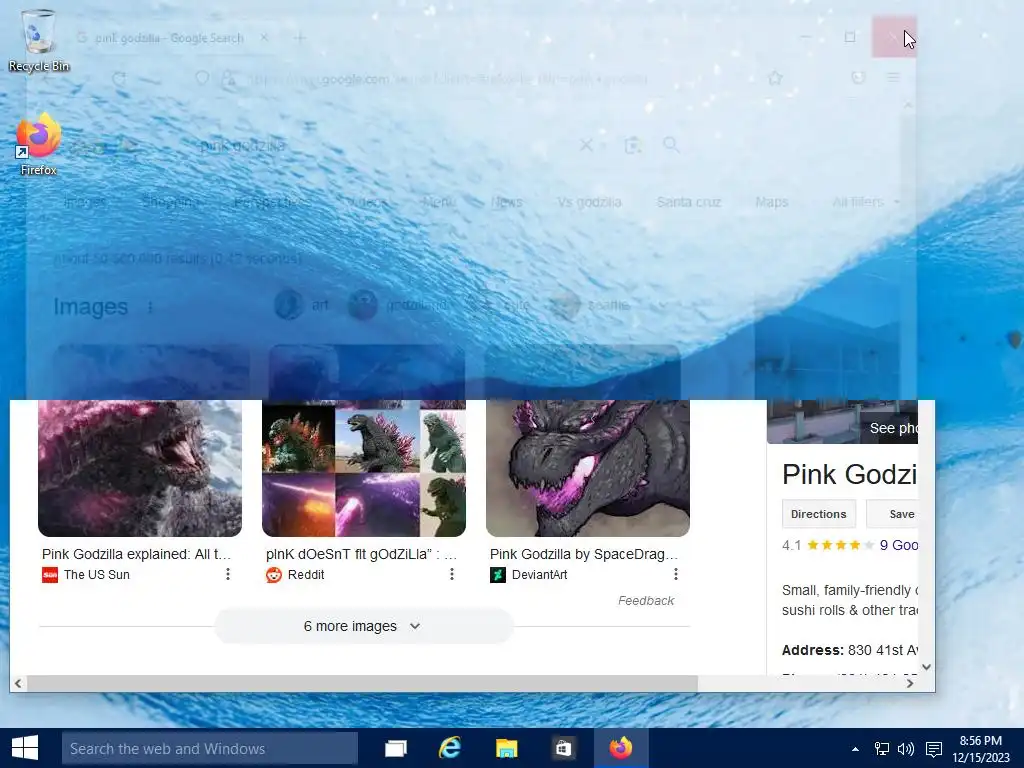Open a new tab with the faded plus button
The height and width of the screenshot is (768, 1024).
(300, 38)
